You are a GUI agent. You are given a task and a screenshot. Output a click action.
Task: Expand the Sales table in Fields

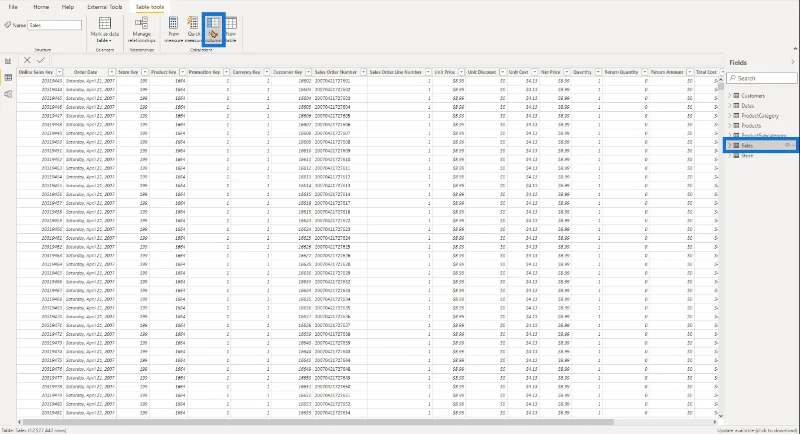(730, 145)
